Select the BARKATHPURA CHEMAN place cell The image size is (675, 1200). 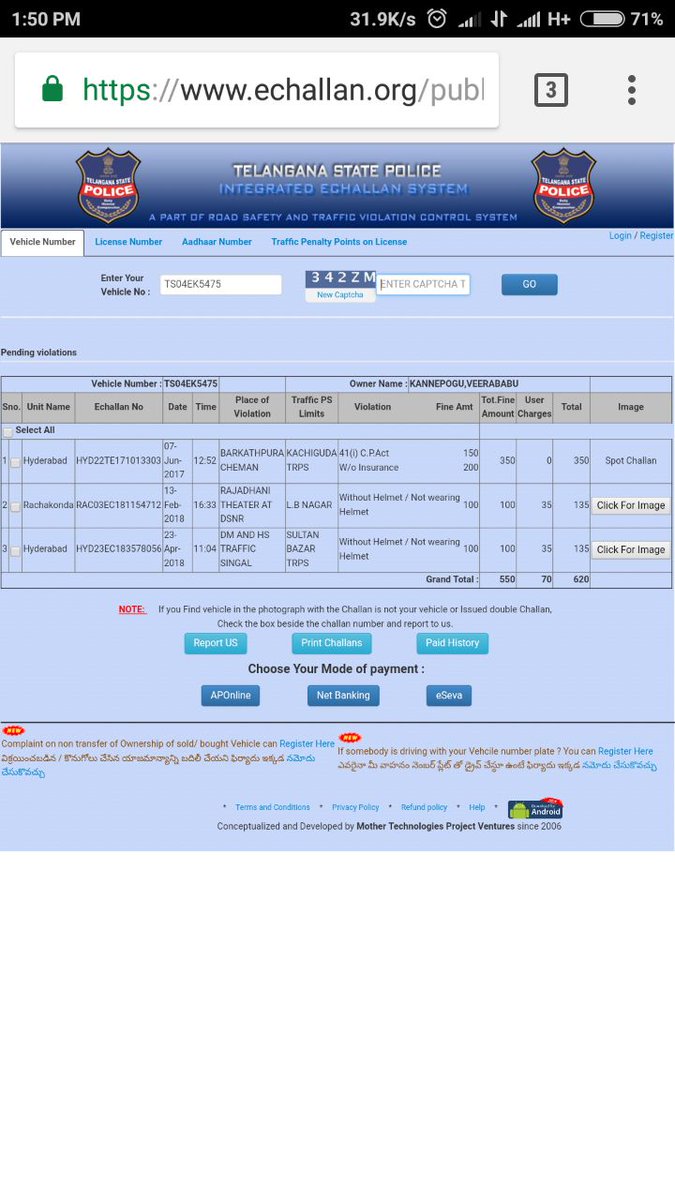coord(252,461)
